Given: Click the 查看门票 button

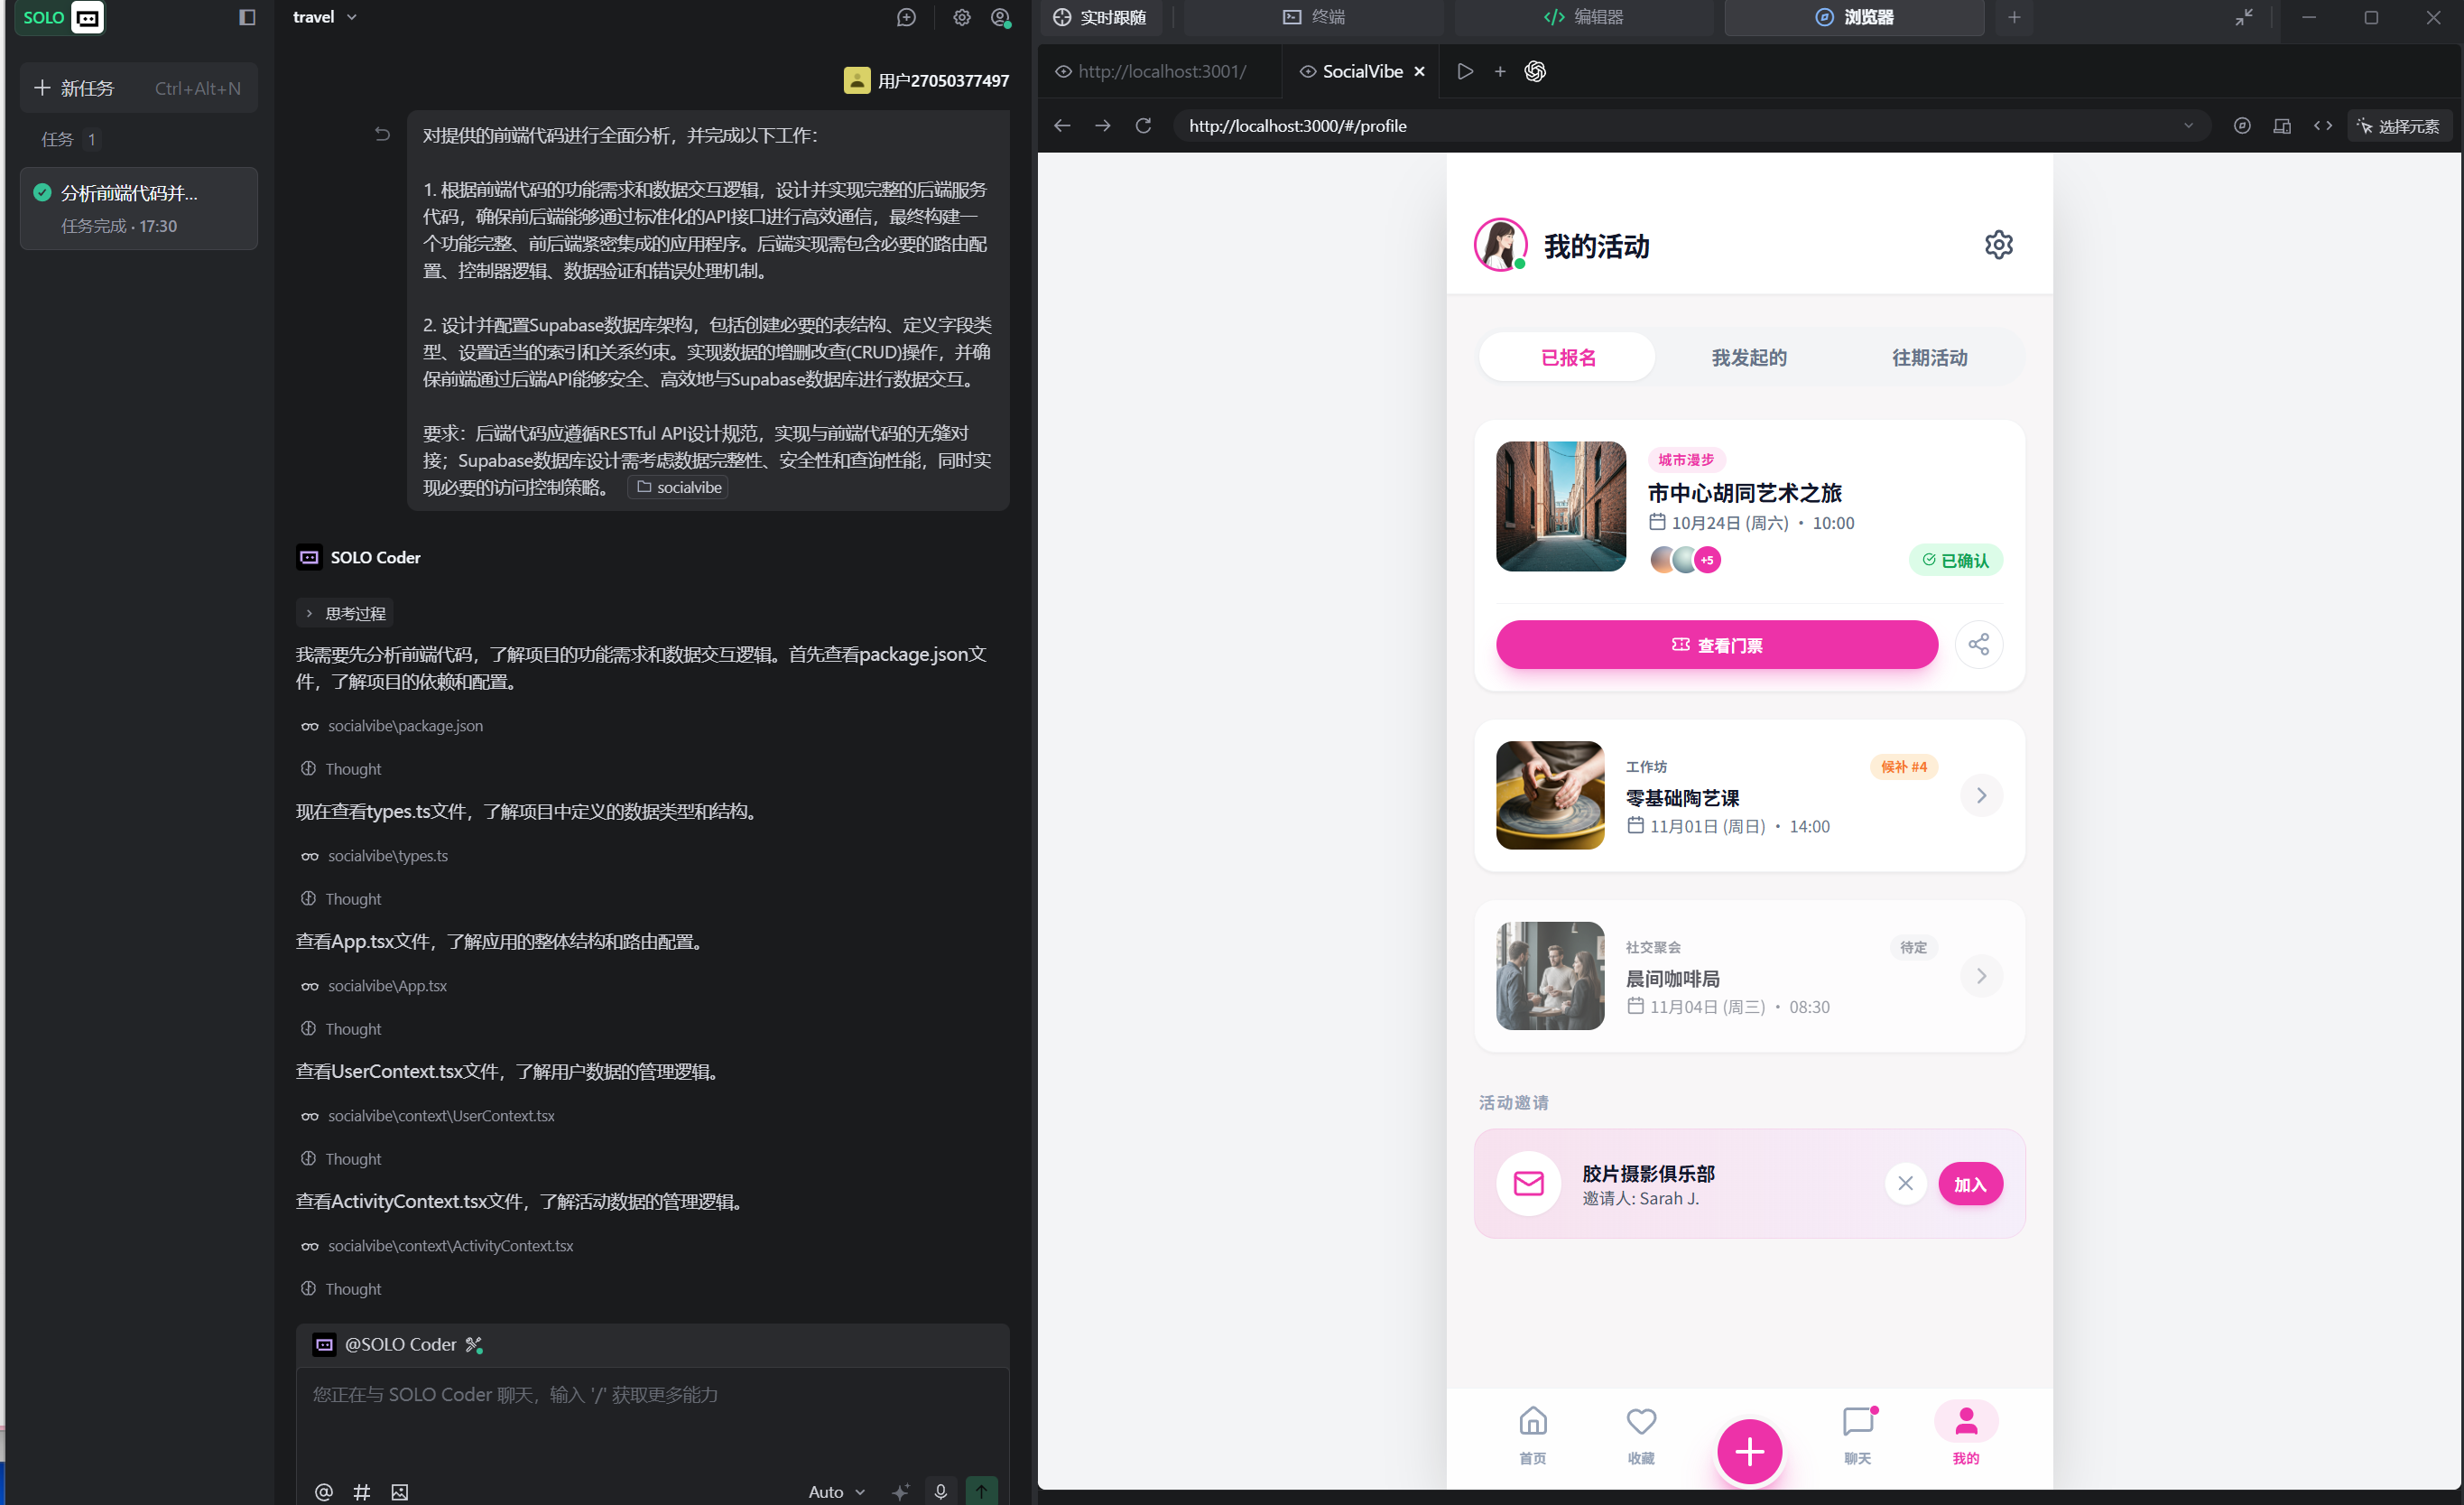Looking at the screenshot, I should [x=1716, y=645].
